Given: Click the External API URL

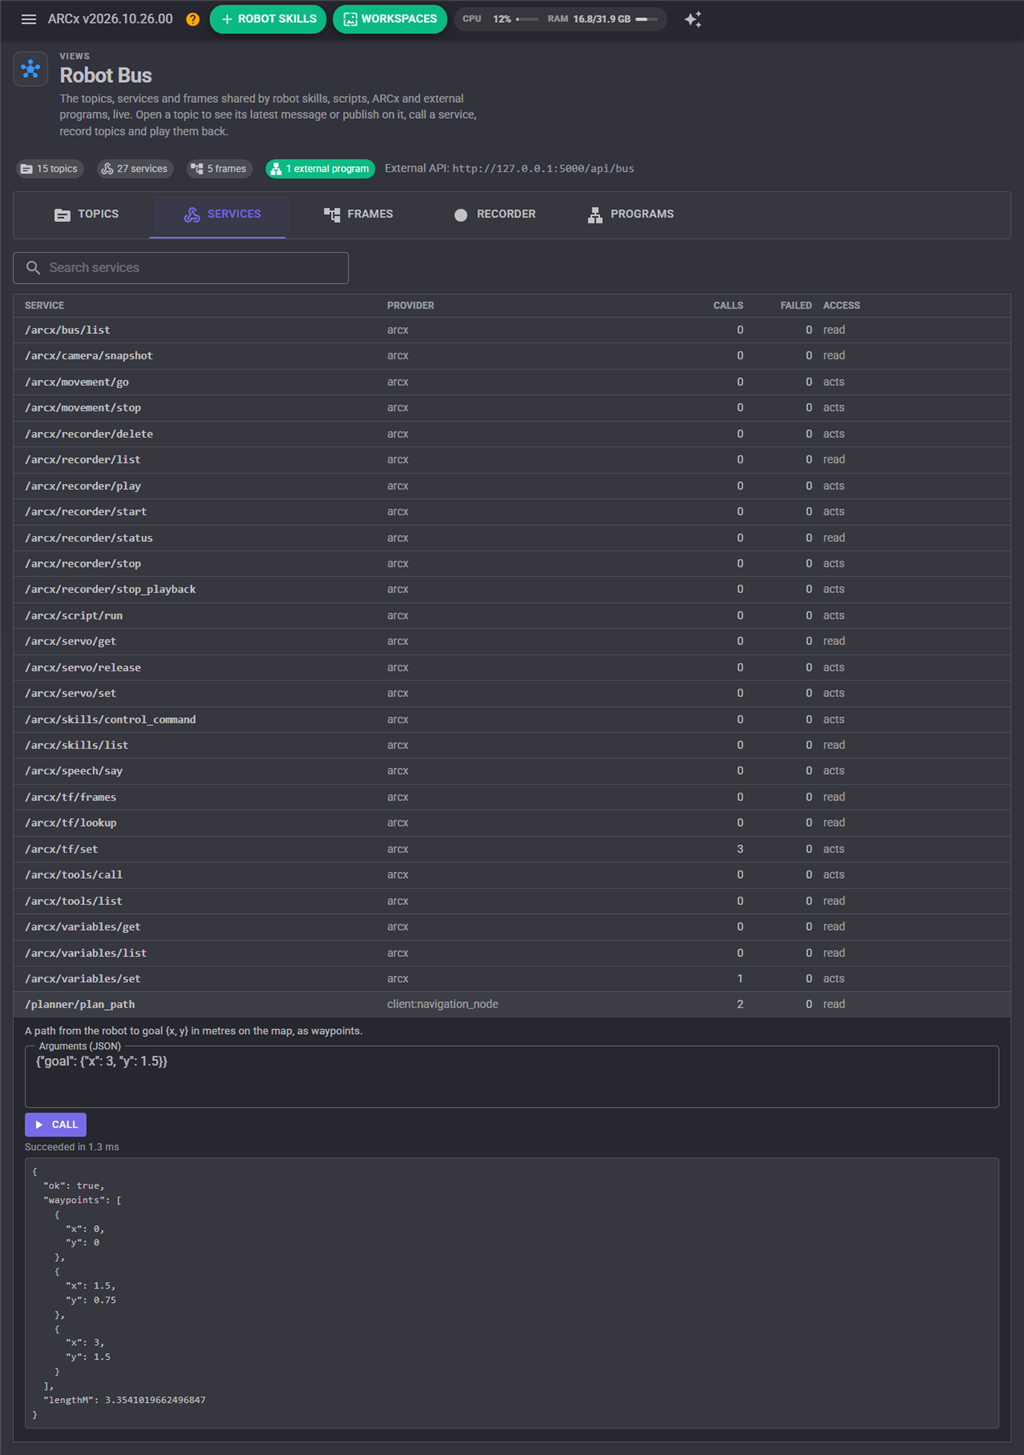Looking at the screenshot, I should pyautogui.click(x=543, y=169).
